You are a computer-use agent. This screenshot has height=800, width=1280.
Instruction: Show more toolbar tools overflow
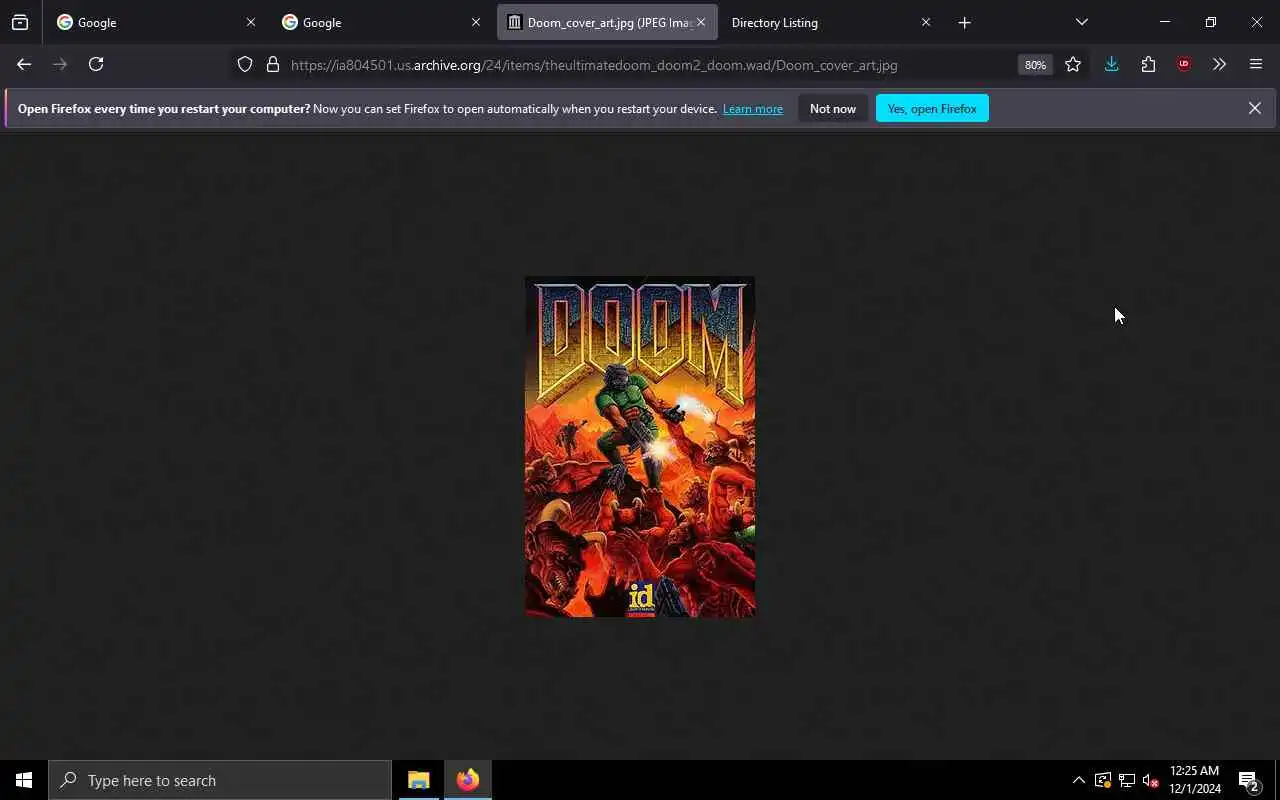pyautogui.click(x=1219, y=64)
